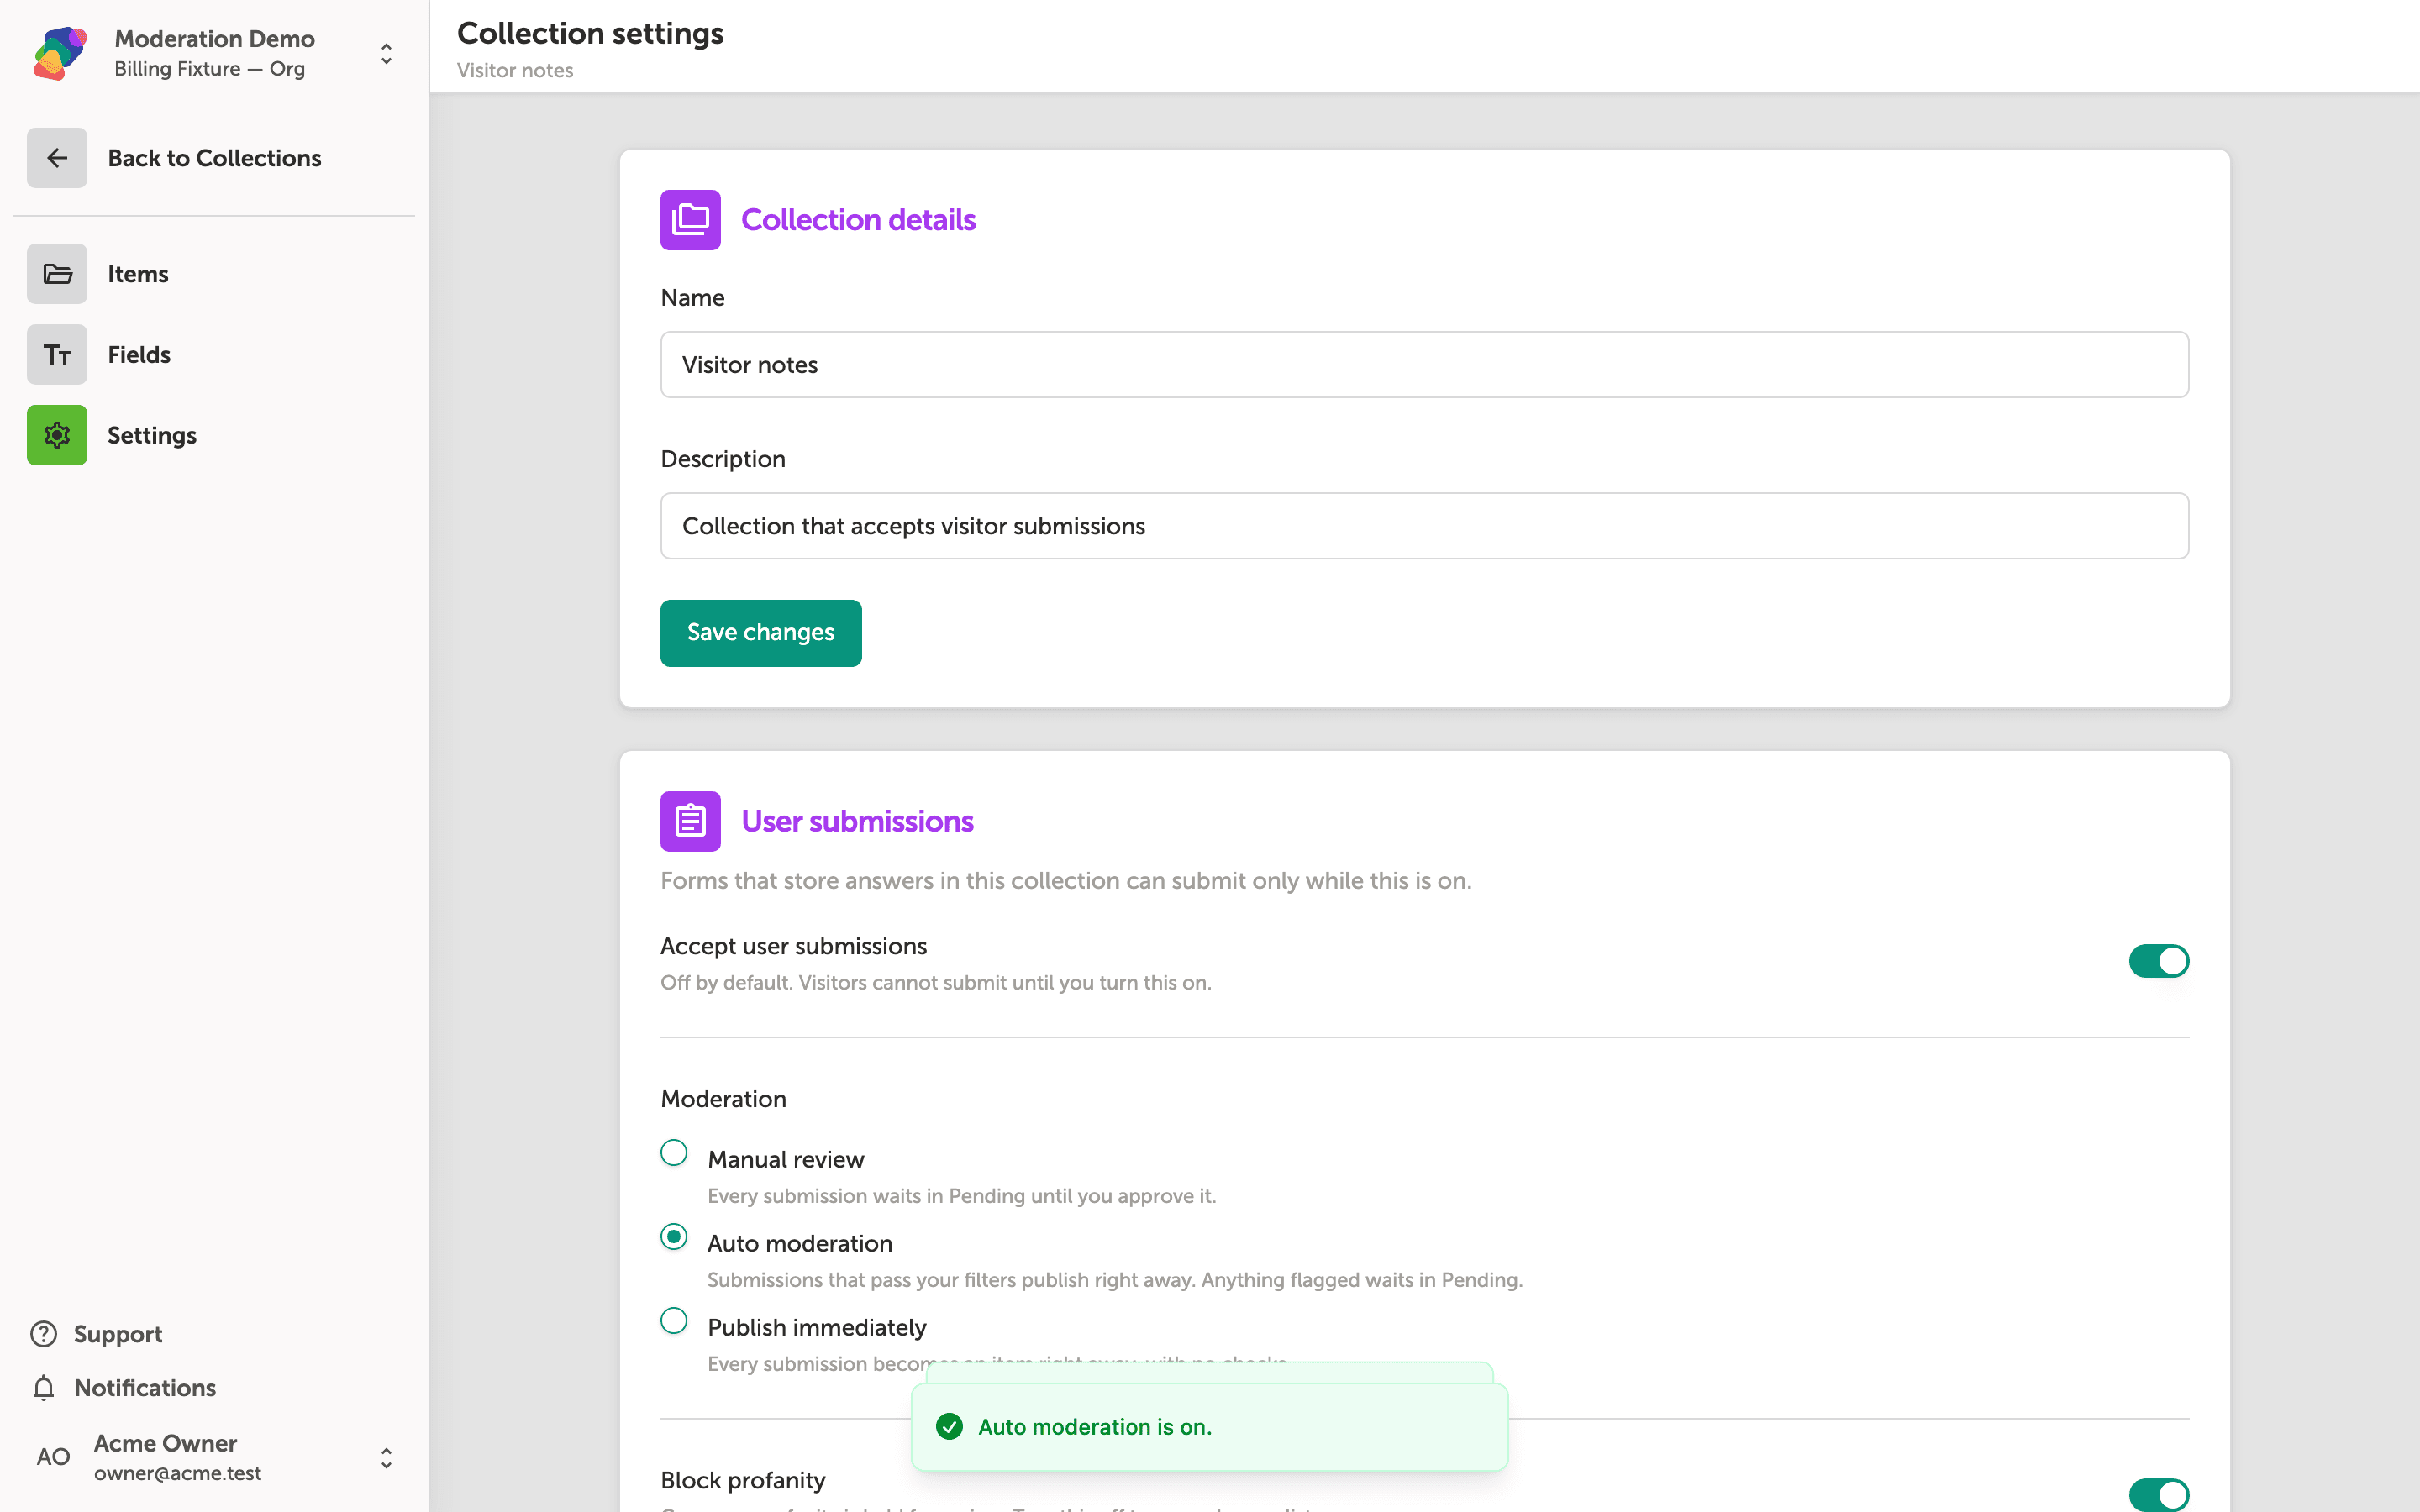The height and width of the screenshot is (1512, 2420).
Task: Click the Name input field
Action: pos(1424,365)
